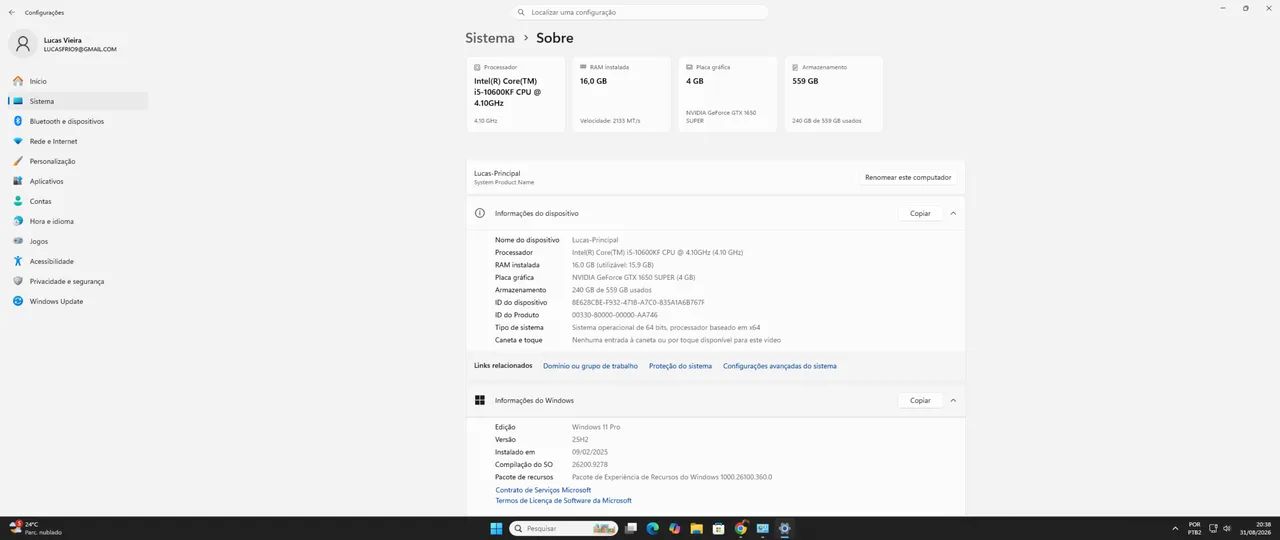
Task: Launch Microsoft Edge from the taskbar
Action: point(653,528)
